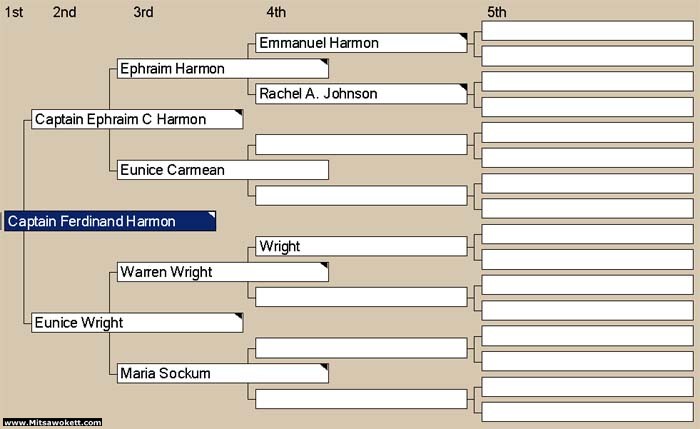This screenshot has width=700, height=429.
Task: Open the www.Mitsawokett.com link
Action: click(x=53, y=422)
